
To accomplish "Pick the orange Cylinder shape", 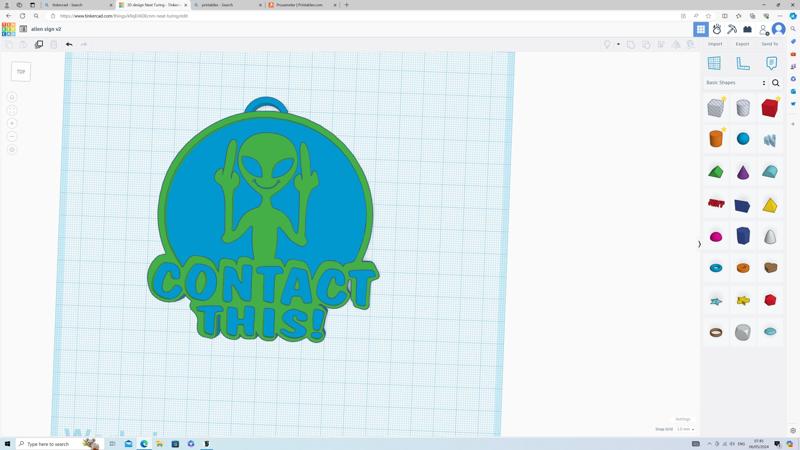I will point(716,138).
